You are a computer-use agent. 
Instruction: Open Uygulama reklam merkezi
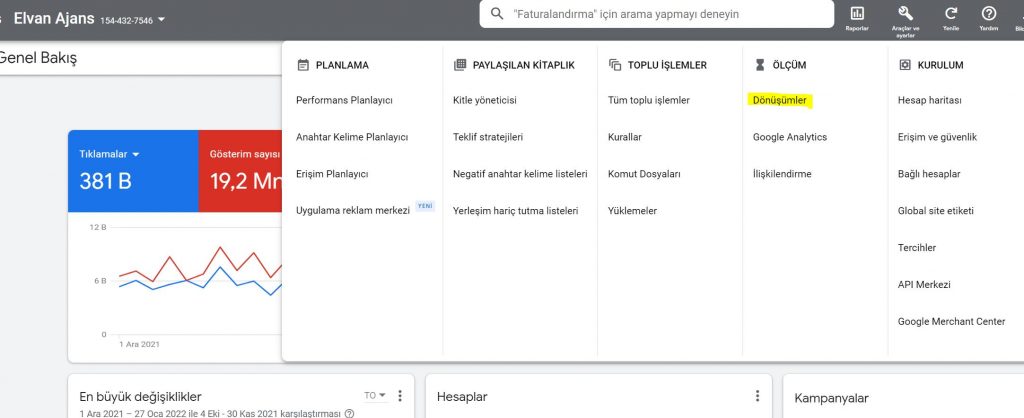353,211
